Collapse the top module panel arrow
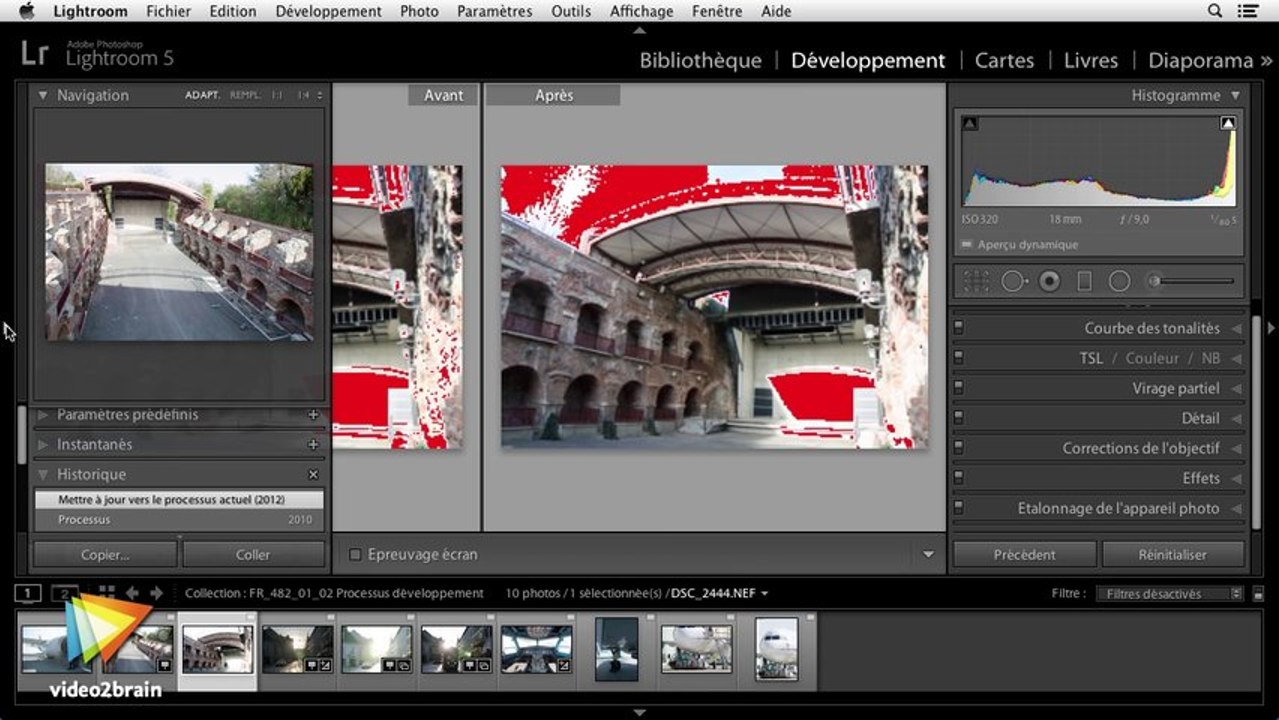This screenshot has width=1279, height=720. click(x=640, y=30)
